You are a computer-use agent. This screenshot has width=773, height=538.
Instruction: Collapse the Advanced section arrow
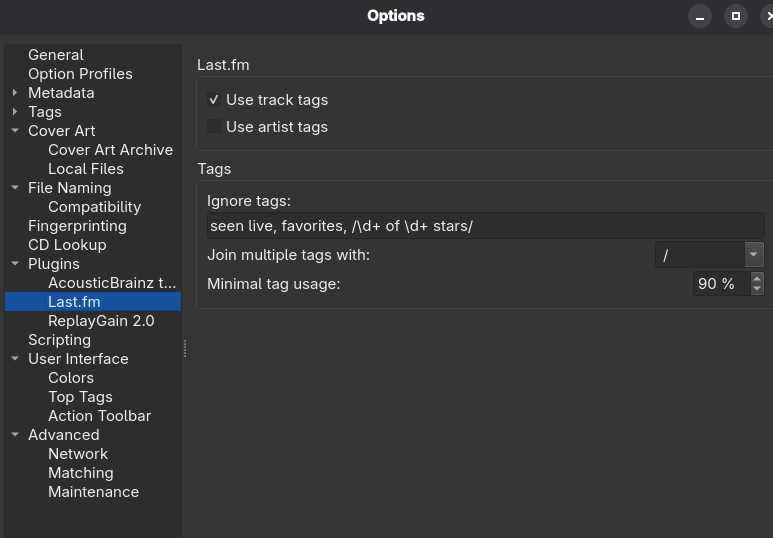coord(15,435)
